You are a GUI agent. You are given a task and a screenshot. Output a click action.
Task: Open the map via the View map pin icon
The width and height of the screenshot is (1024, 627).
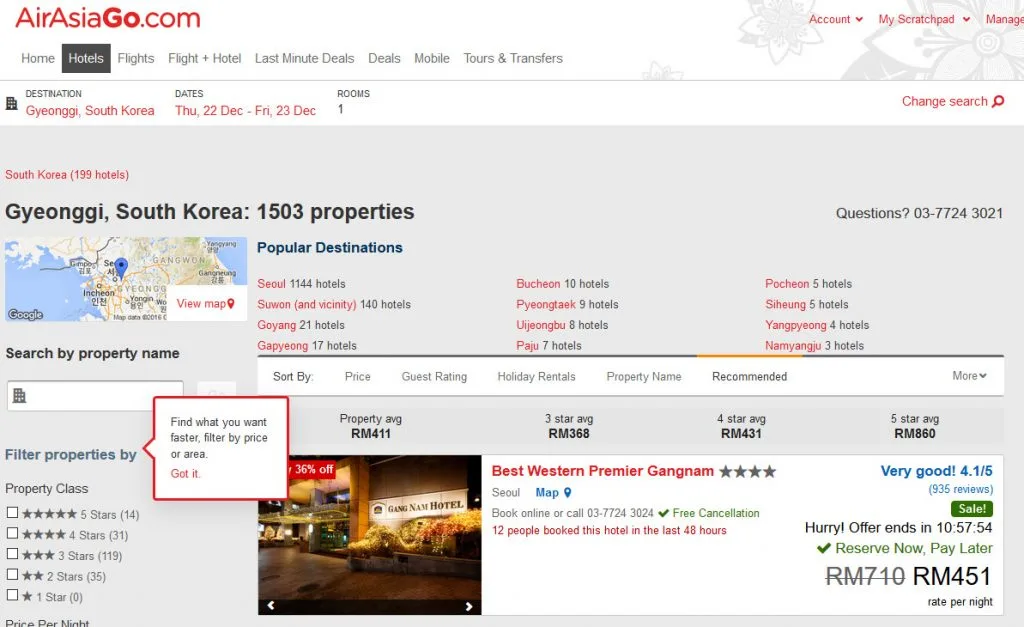[230, 303]
